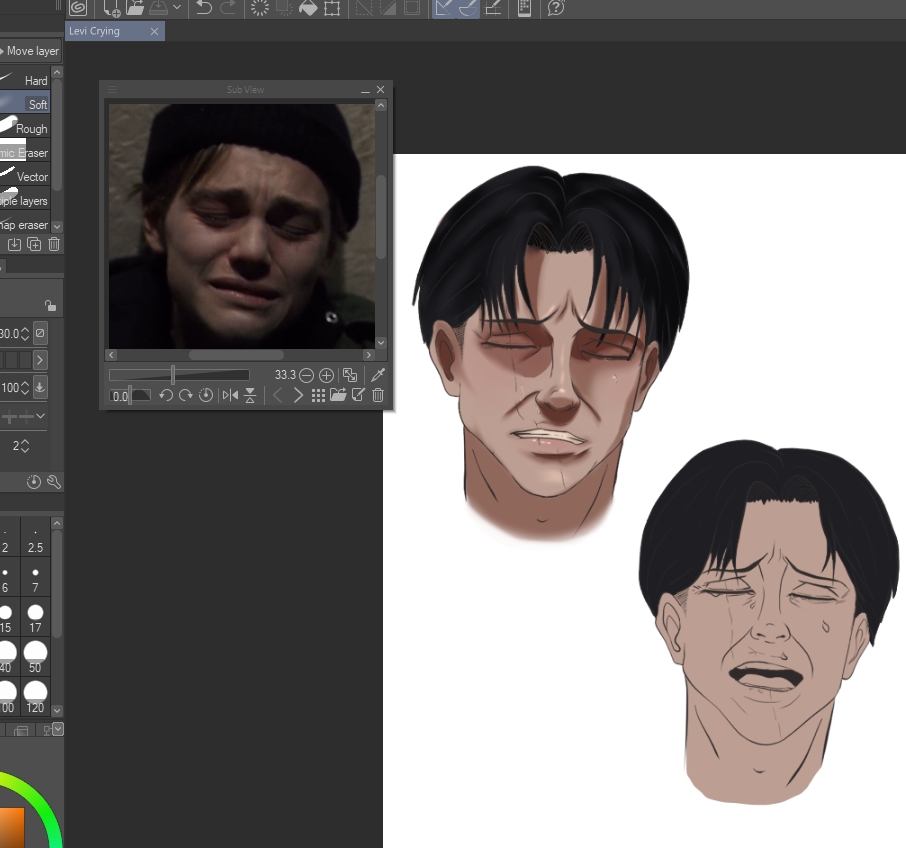Open the stabilization dropdown chevron
Screen dimensions: 906x848
coord(41,416)
